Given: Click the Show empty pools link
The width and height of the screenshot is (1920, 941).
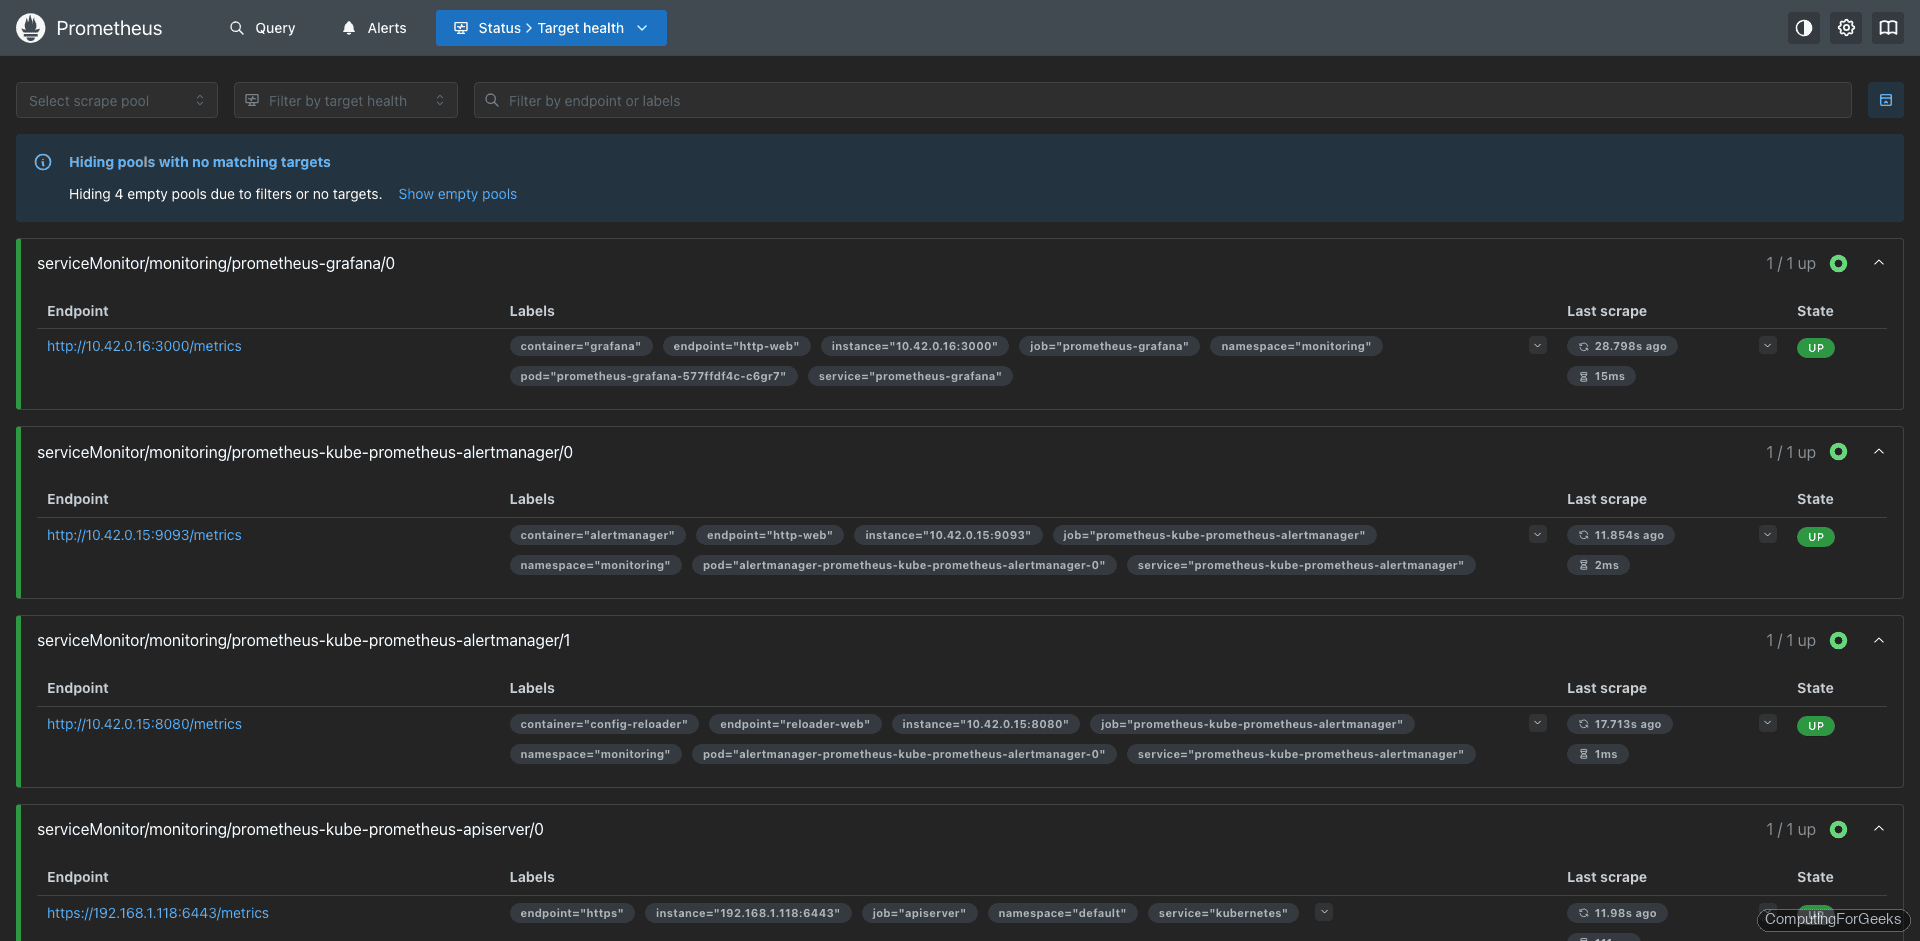Looking at the screenshot, I should coord(457,194).
